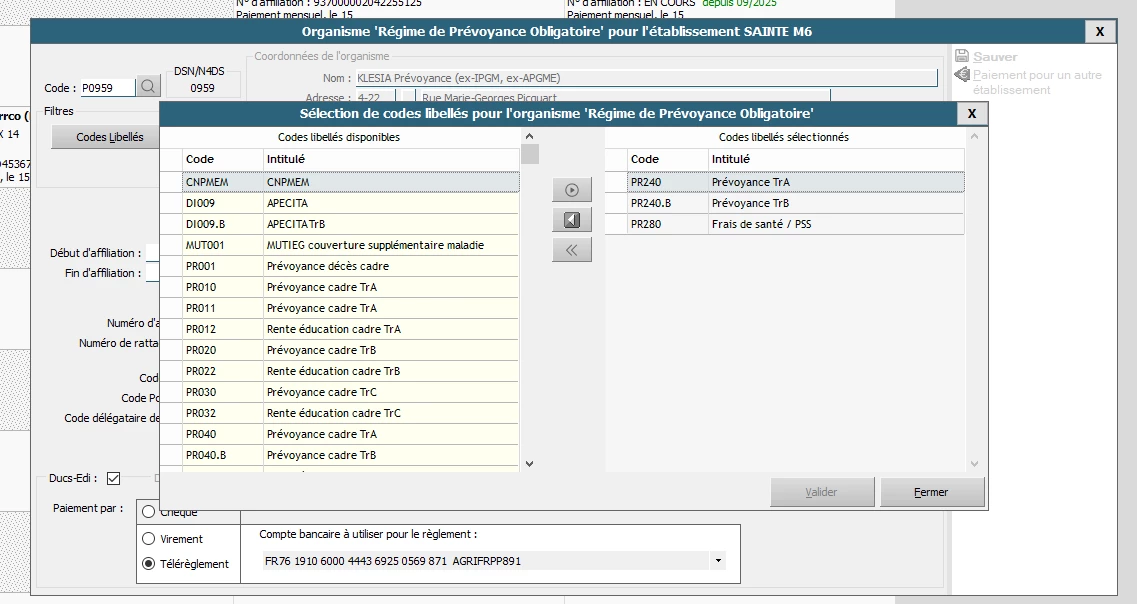Click the DSN/N4DS field 0959
1137x604 pixels.
click(x=202, y=88)
